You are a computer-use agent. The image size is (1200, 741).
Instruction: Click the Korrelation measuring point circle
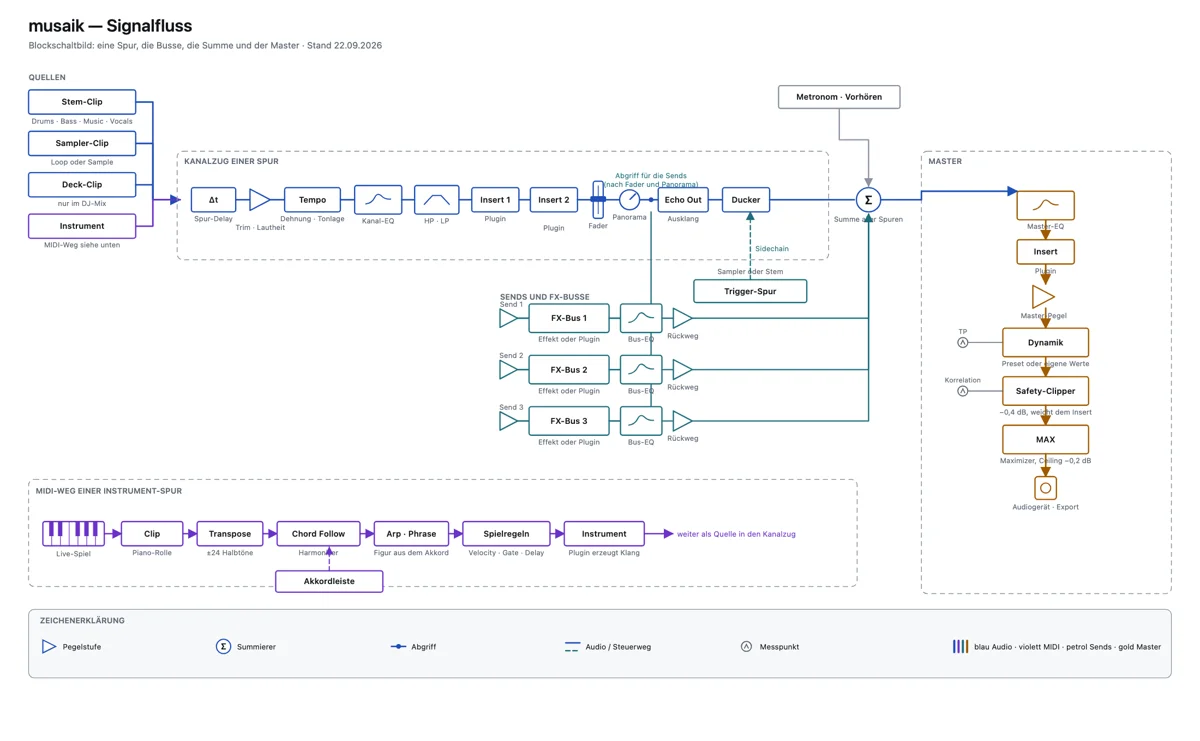coord(963,391)
